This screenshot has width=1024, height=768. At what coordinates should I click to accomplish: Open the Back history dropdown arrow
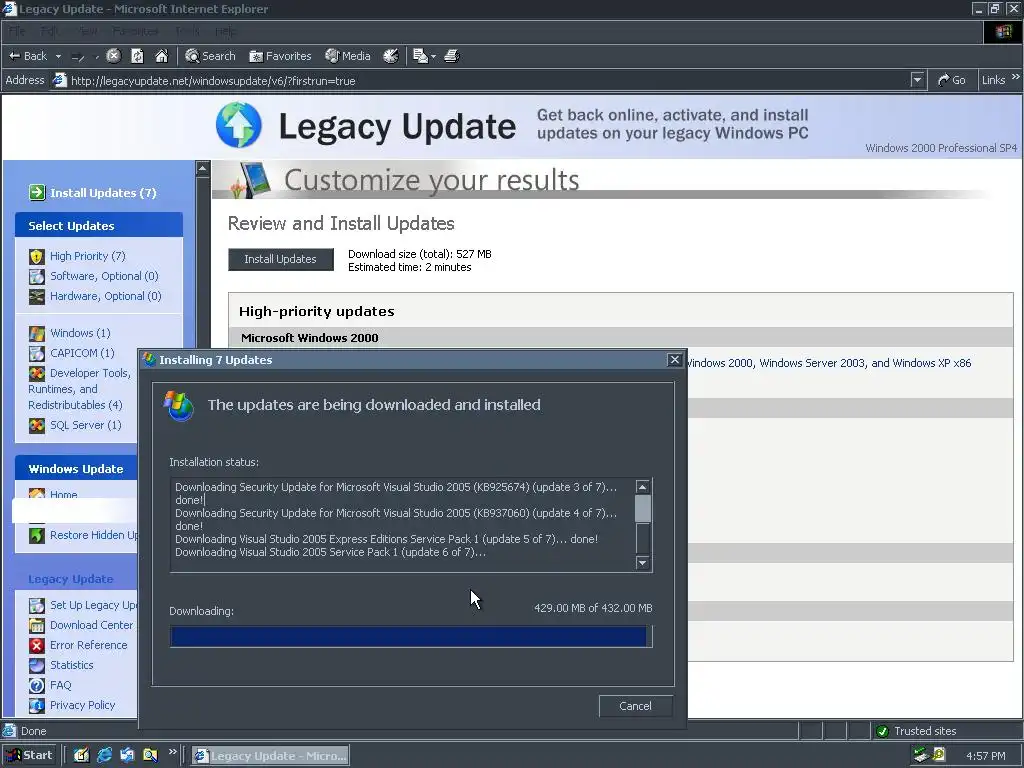(x=58, y=56)
